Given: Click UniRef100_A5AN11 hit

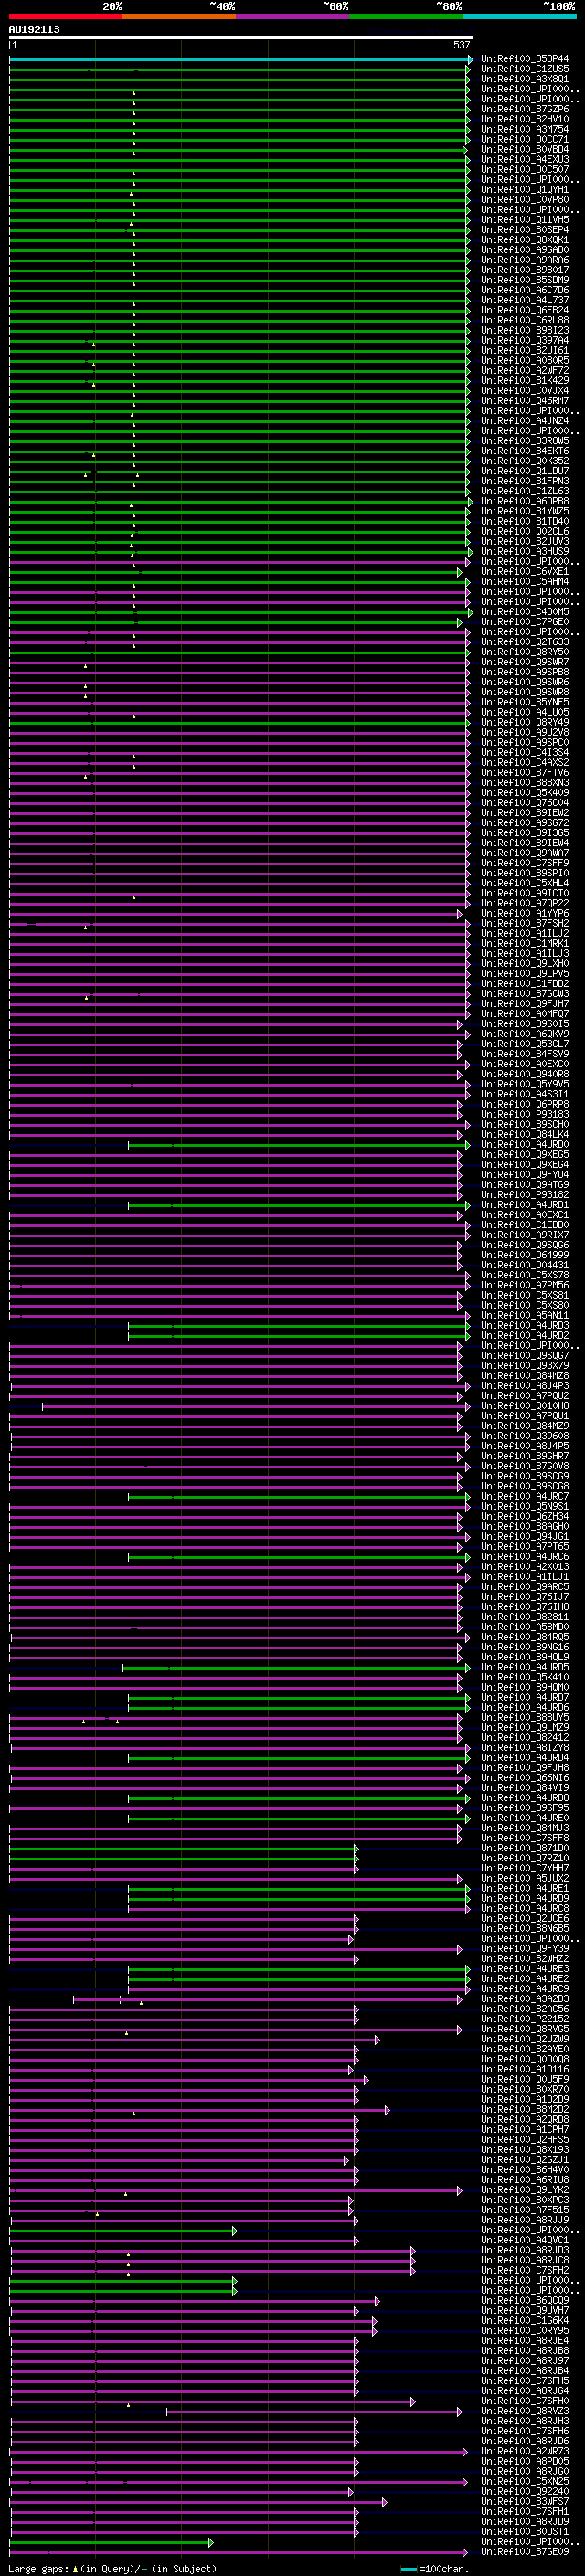Looking at the screenshot, I should [525, 1315].
